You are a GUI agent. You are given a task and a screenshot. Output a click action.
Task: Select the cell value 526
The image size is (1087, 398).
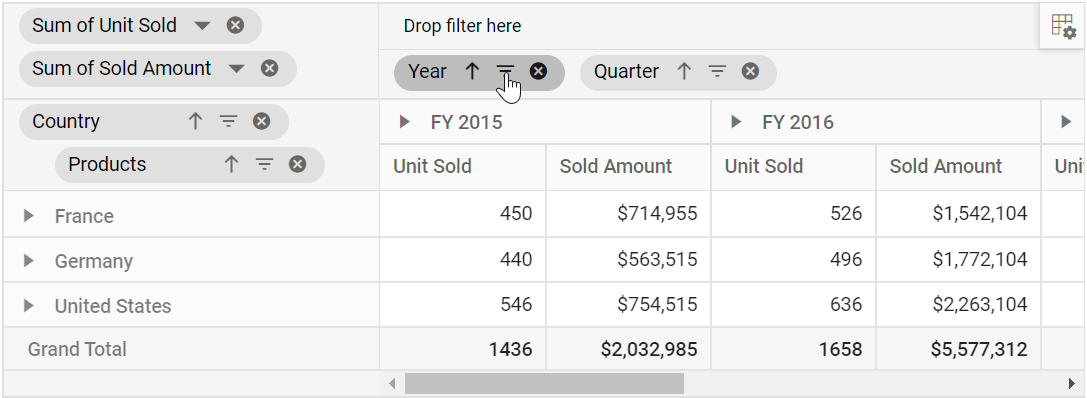tap(793, 214)
